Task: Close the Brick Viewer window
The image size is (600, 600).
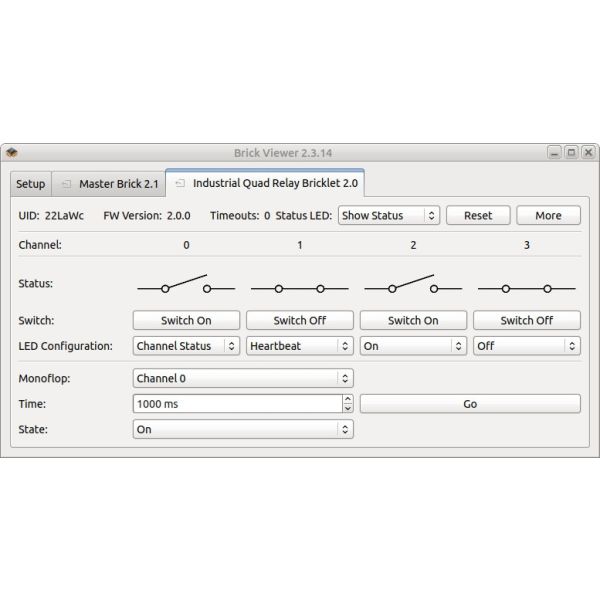Action: point(588,153)
